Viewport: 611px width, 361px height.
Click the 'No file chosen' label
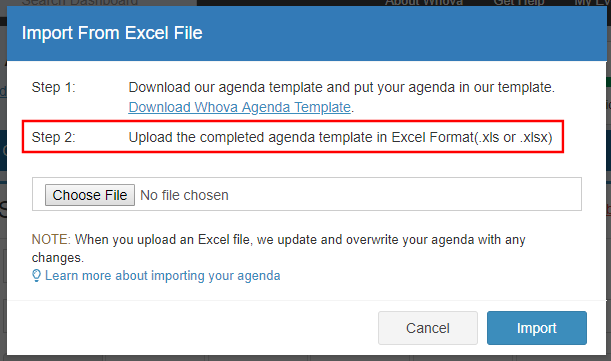pyautogui.click(x=184, y=195)
